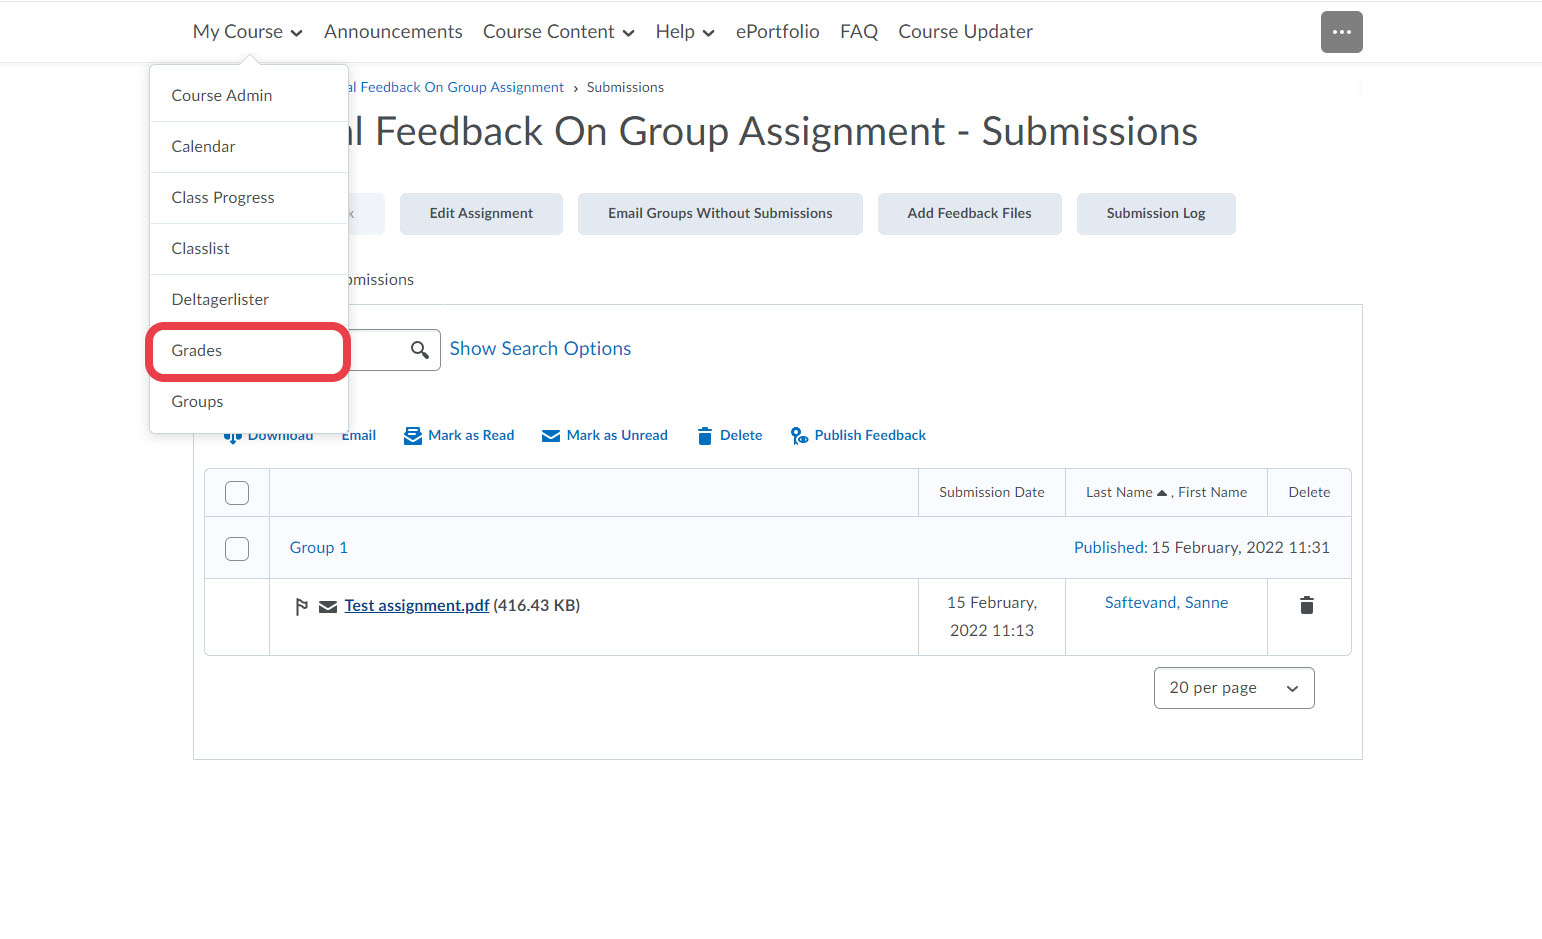Click the Delete trash icon in toolbar
1542x939 pixels.
click(x=705, y=436)
